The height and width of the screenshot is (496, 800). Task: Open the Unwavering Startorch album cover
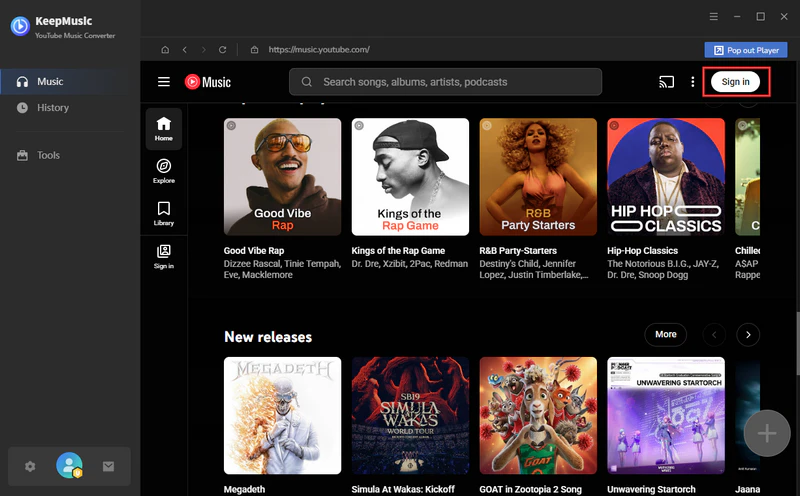(666, 415)
